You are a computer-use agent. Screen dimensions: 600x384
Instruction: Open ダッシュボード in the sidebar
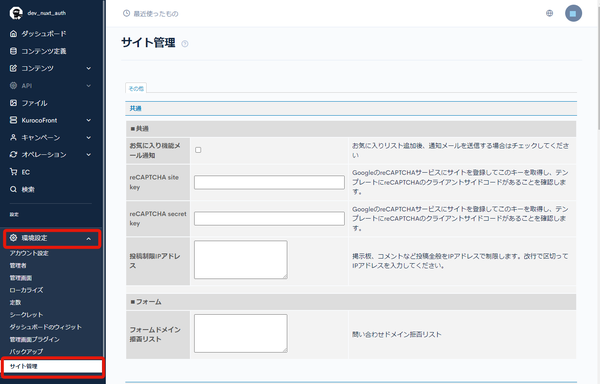44,34
